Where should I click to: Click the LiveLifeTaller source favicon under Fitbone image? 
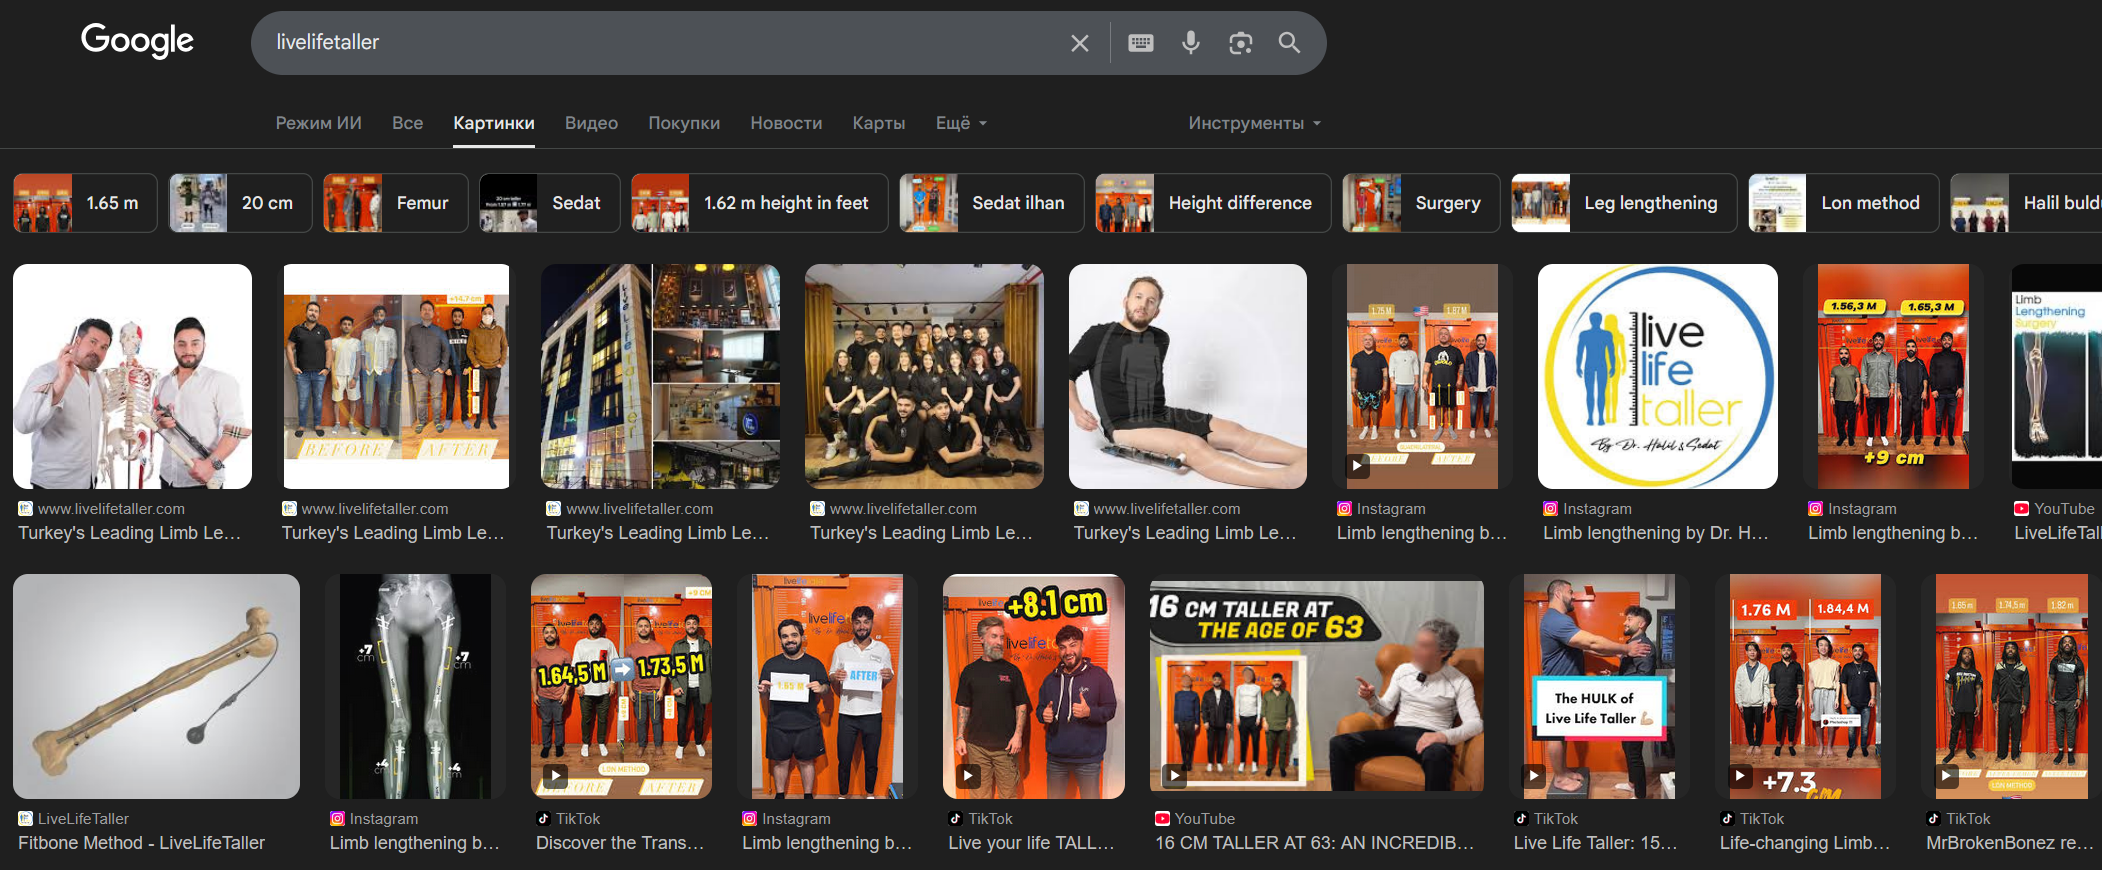click(x=26, y=819)
